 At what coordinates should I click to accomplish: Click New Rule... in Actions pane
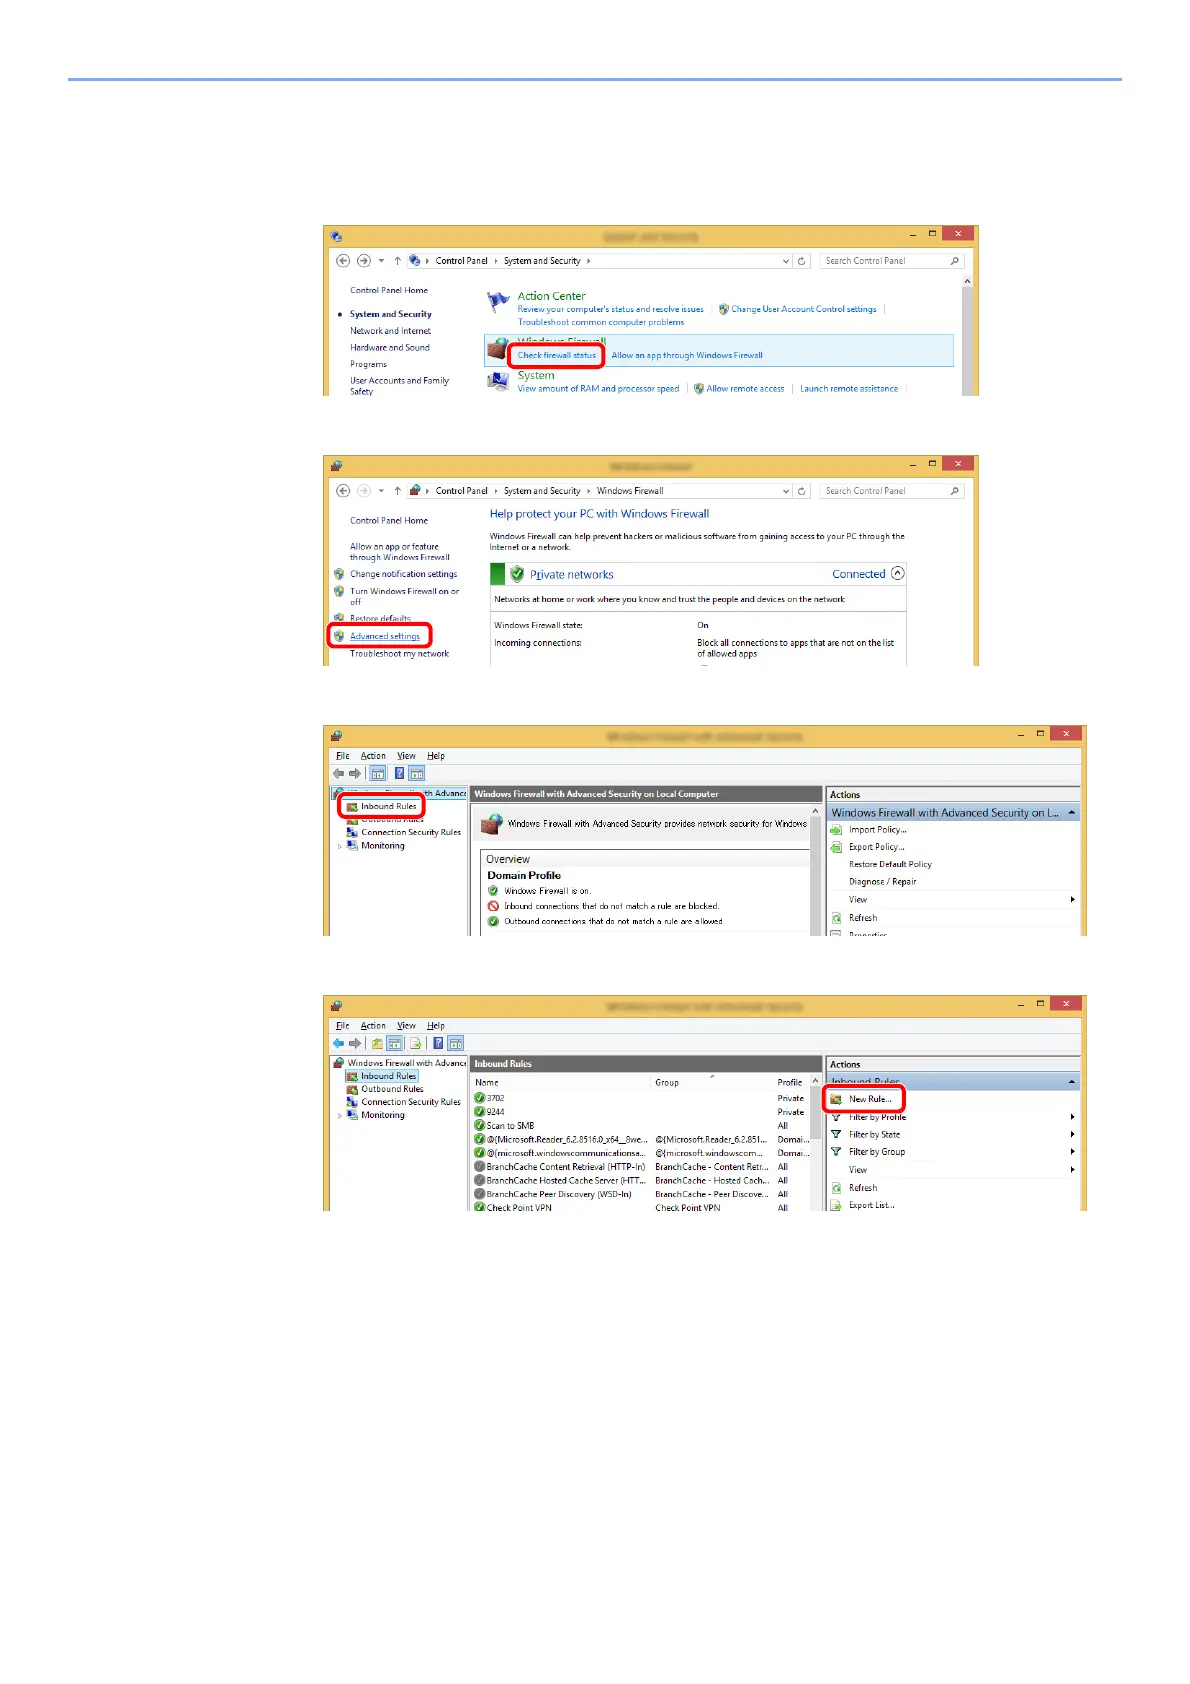[x=870, y=1099]
